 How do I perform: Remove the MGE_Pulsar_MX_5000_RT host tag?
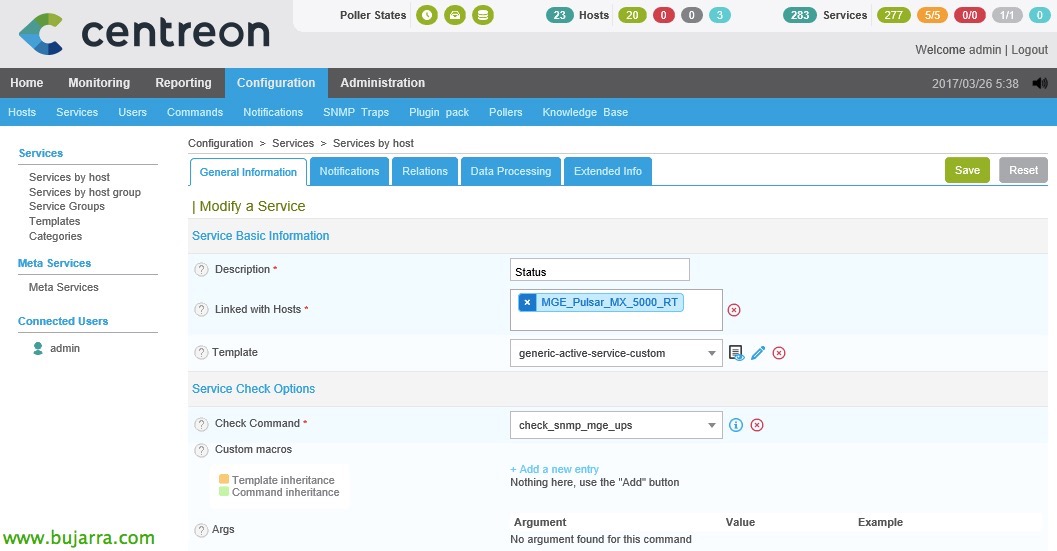pyautogui.click(x=527, y=302)
